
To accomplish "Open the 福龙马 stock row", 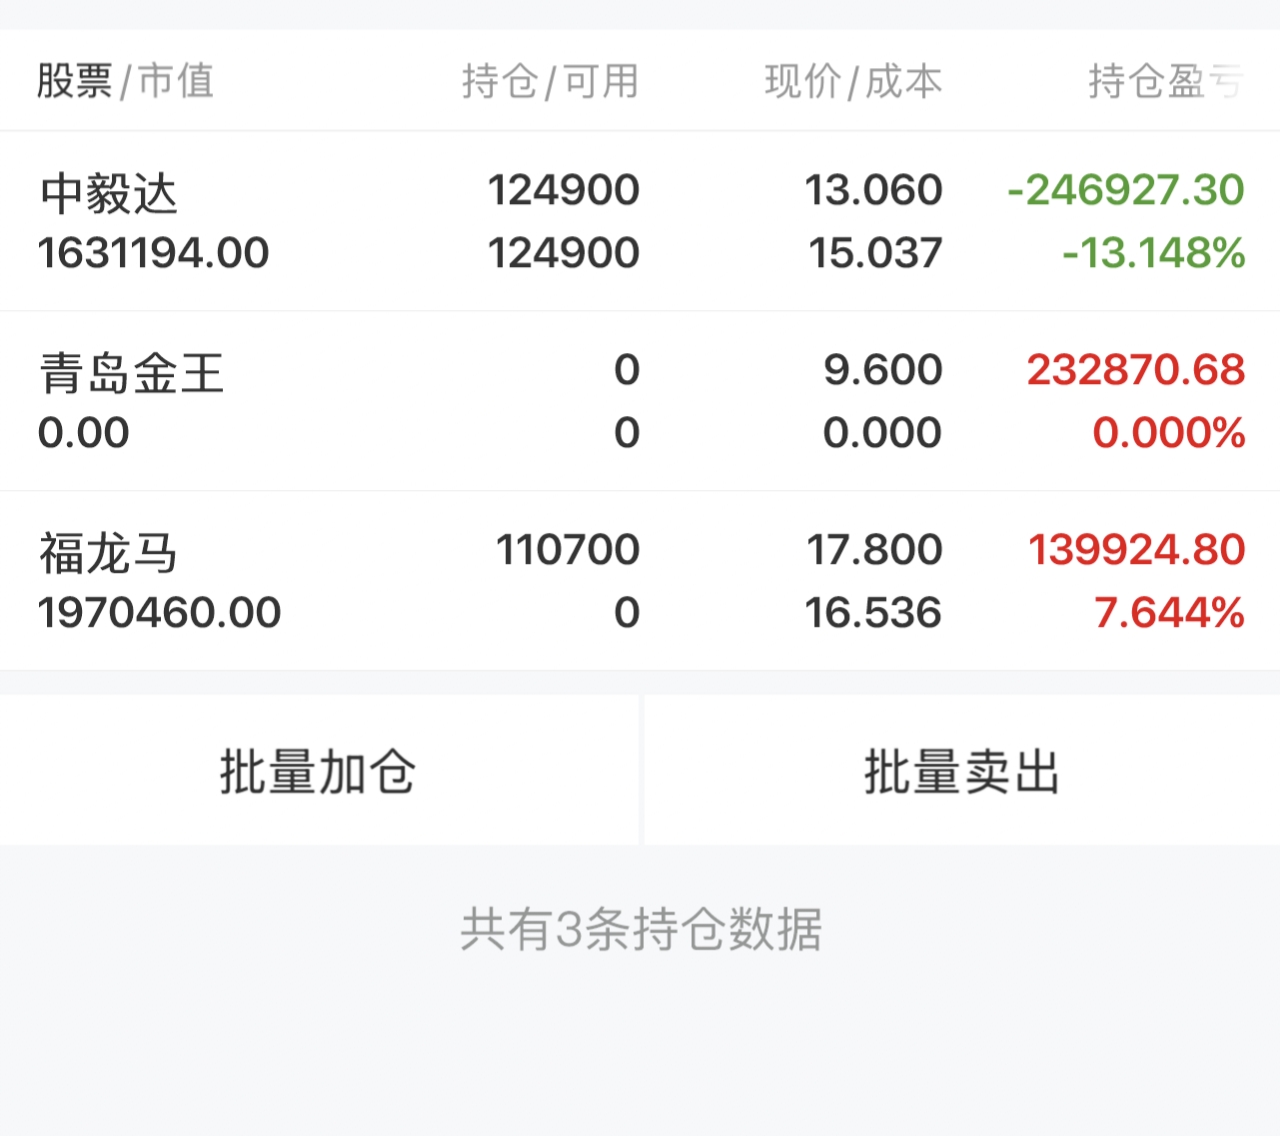I will point(640,581).
